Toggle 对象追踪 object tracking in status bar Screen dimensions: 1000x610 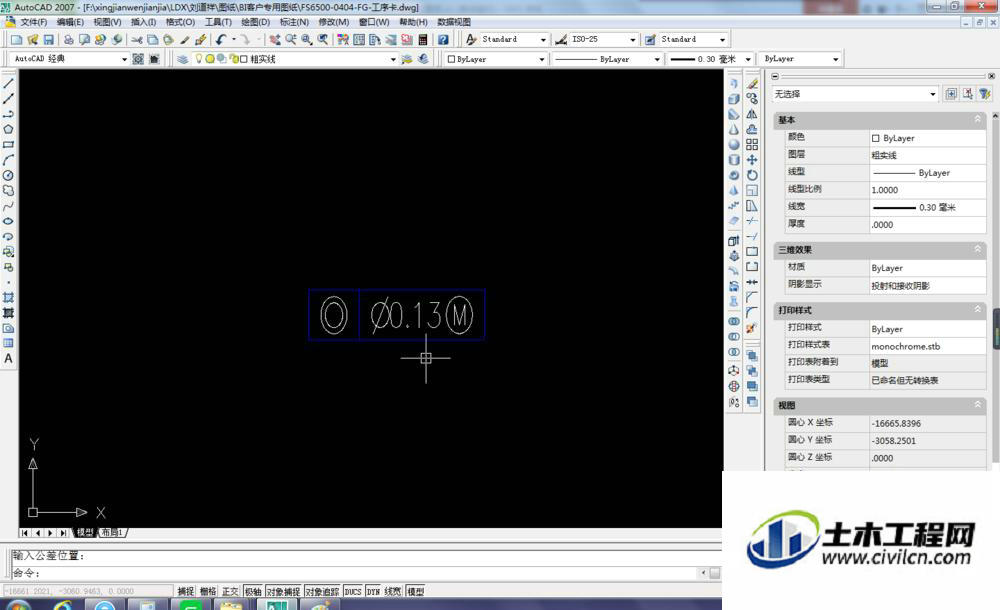tap(322, 591)
